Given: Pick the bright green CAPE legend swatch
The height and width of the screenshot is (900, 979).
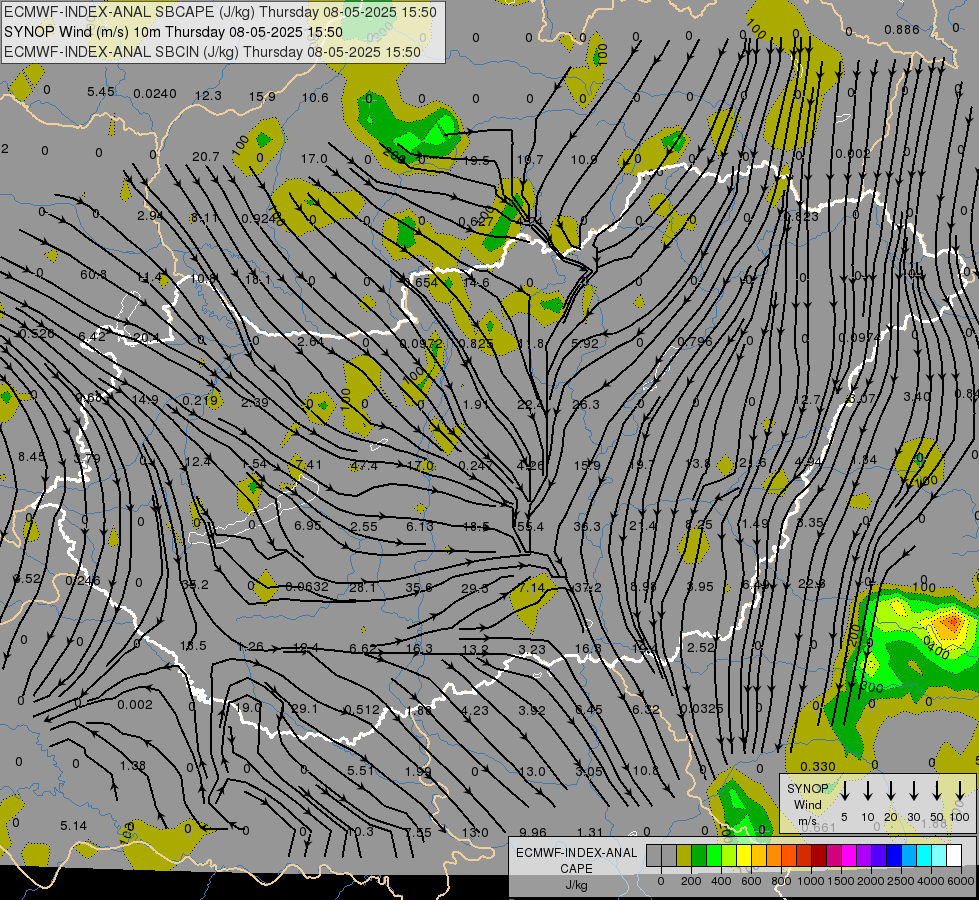Looking at the screenshot, I should tap(714, 855).
